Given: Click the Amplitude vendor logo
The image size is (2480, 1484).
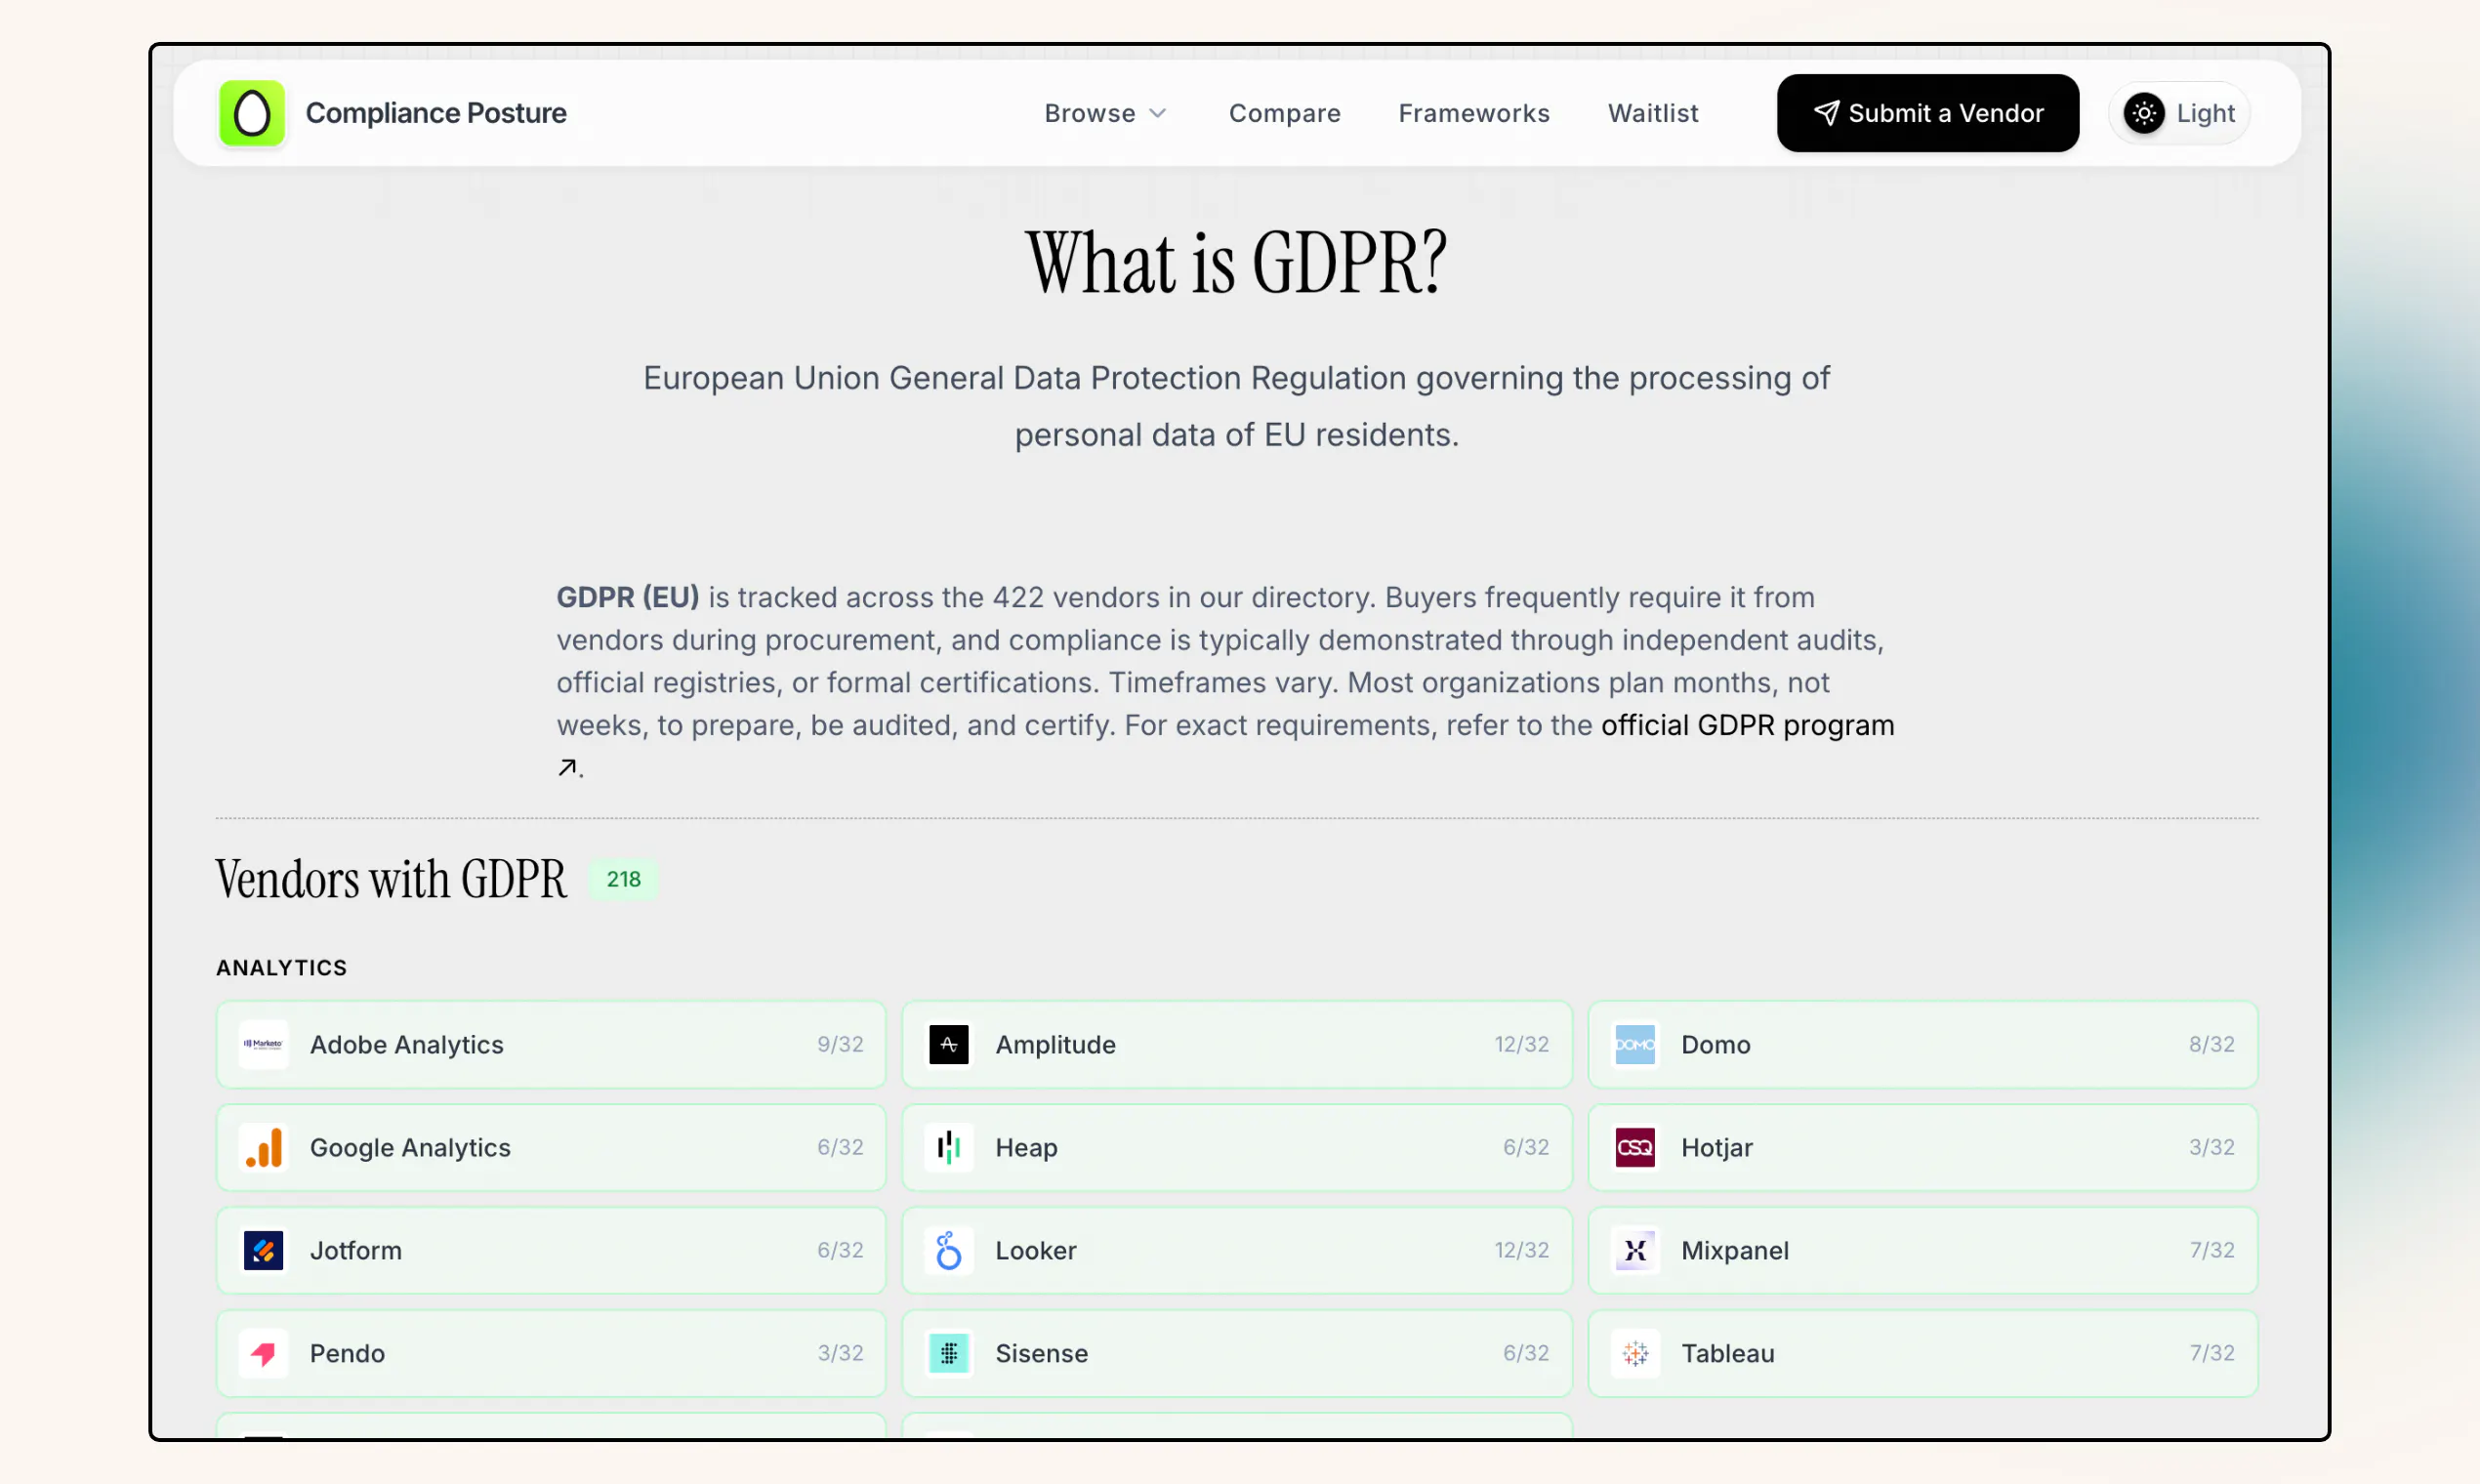Looking at the screenshot, I should (949, 1044).
